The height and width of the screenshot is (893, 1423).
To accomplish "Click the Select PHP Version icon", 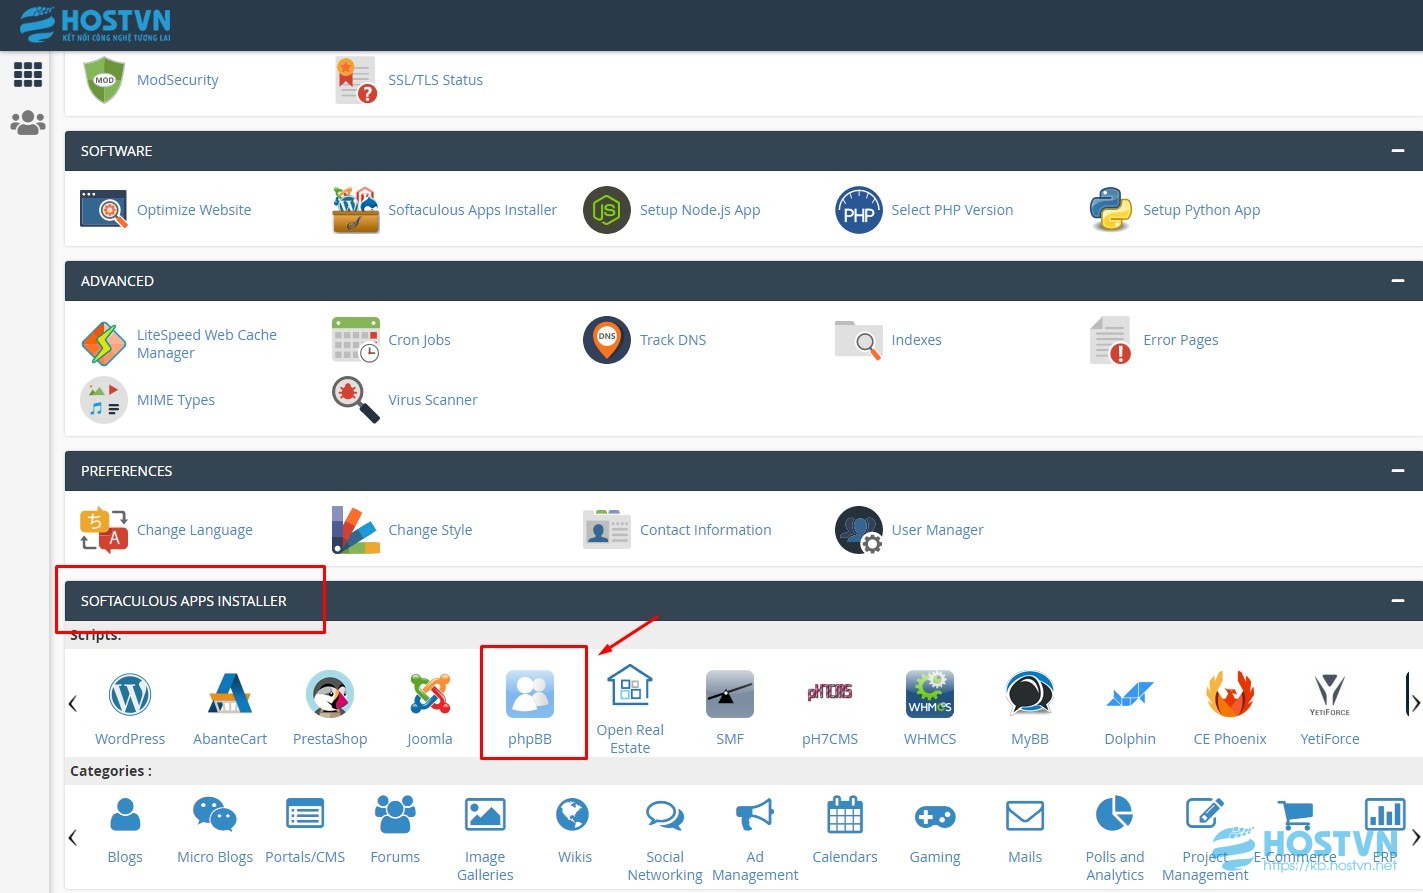I will (x=859, y=210).
